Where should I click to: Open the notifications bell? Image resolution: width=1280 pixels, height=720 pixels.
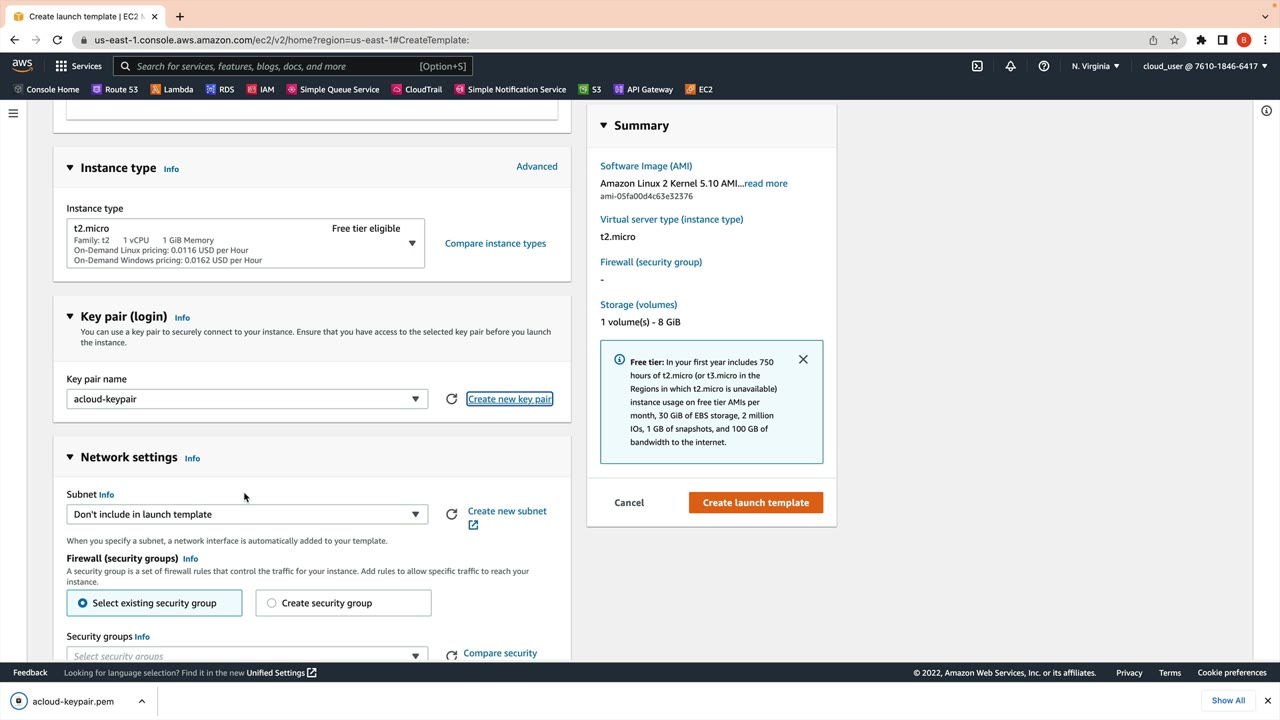point(1010,66)
